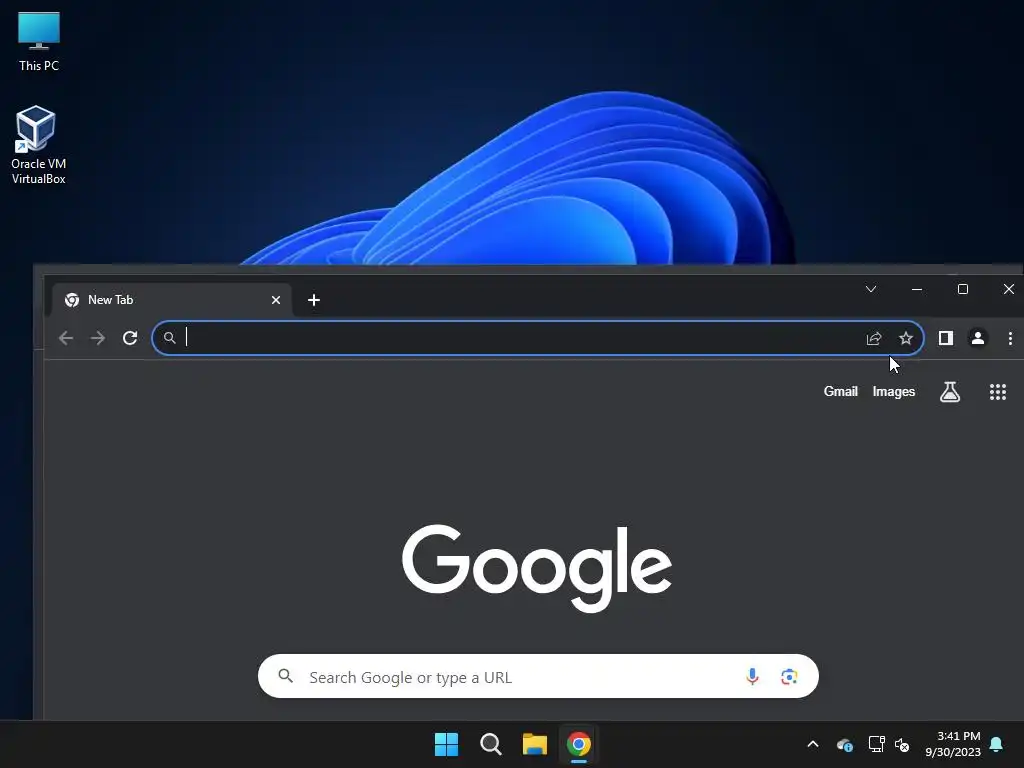Select the New Tab tab in Chrome
The width and height of the screenshot is (1024, 768).
click(172, 300)
